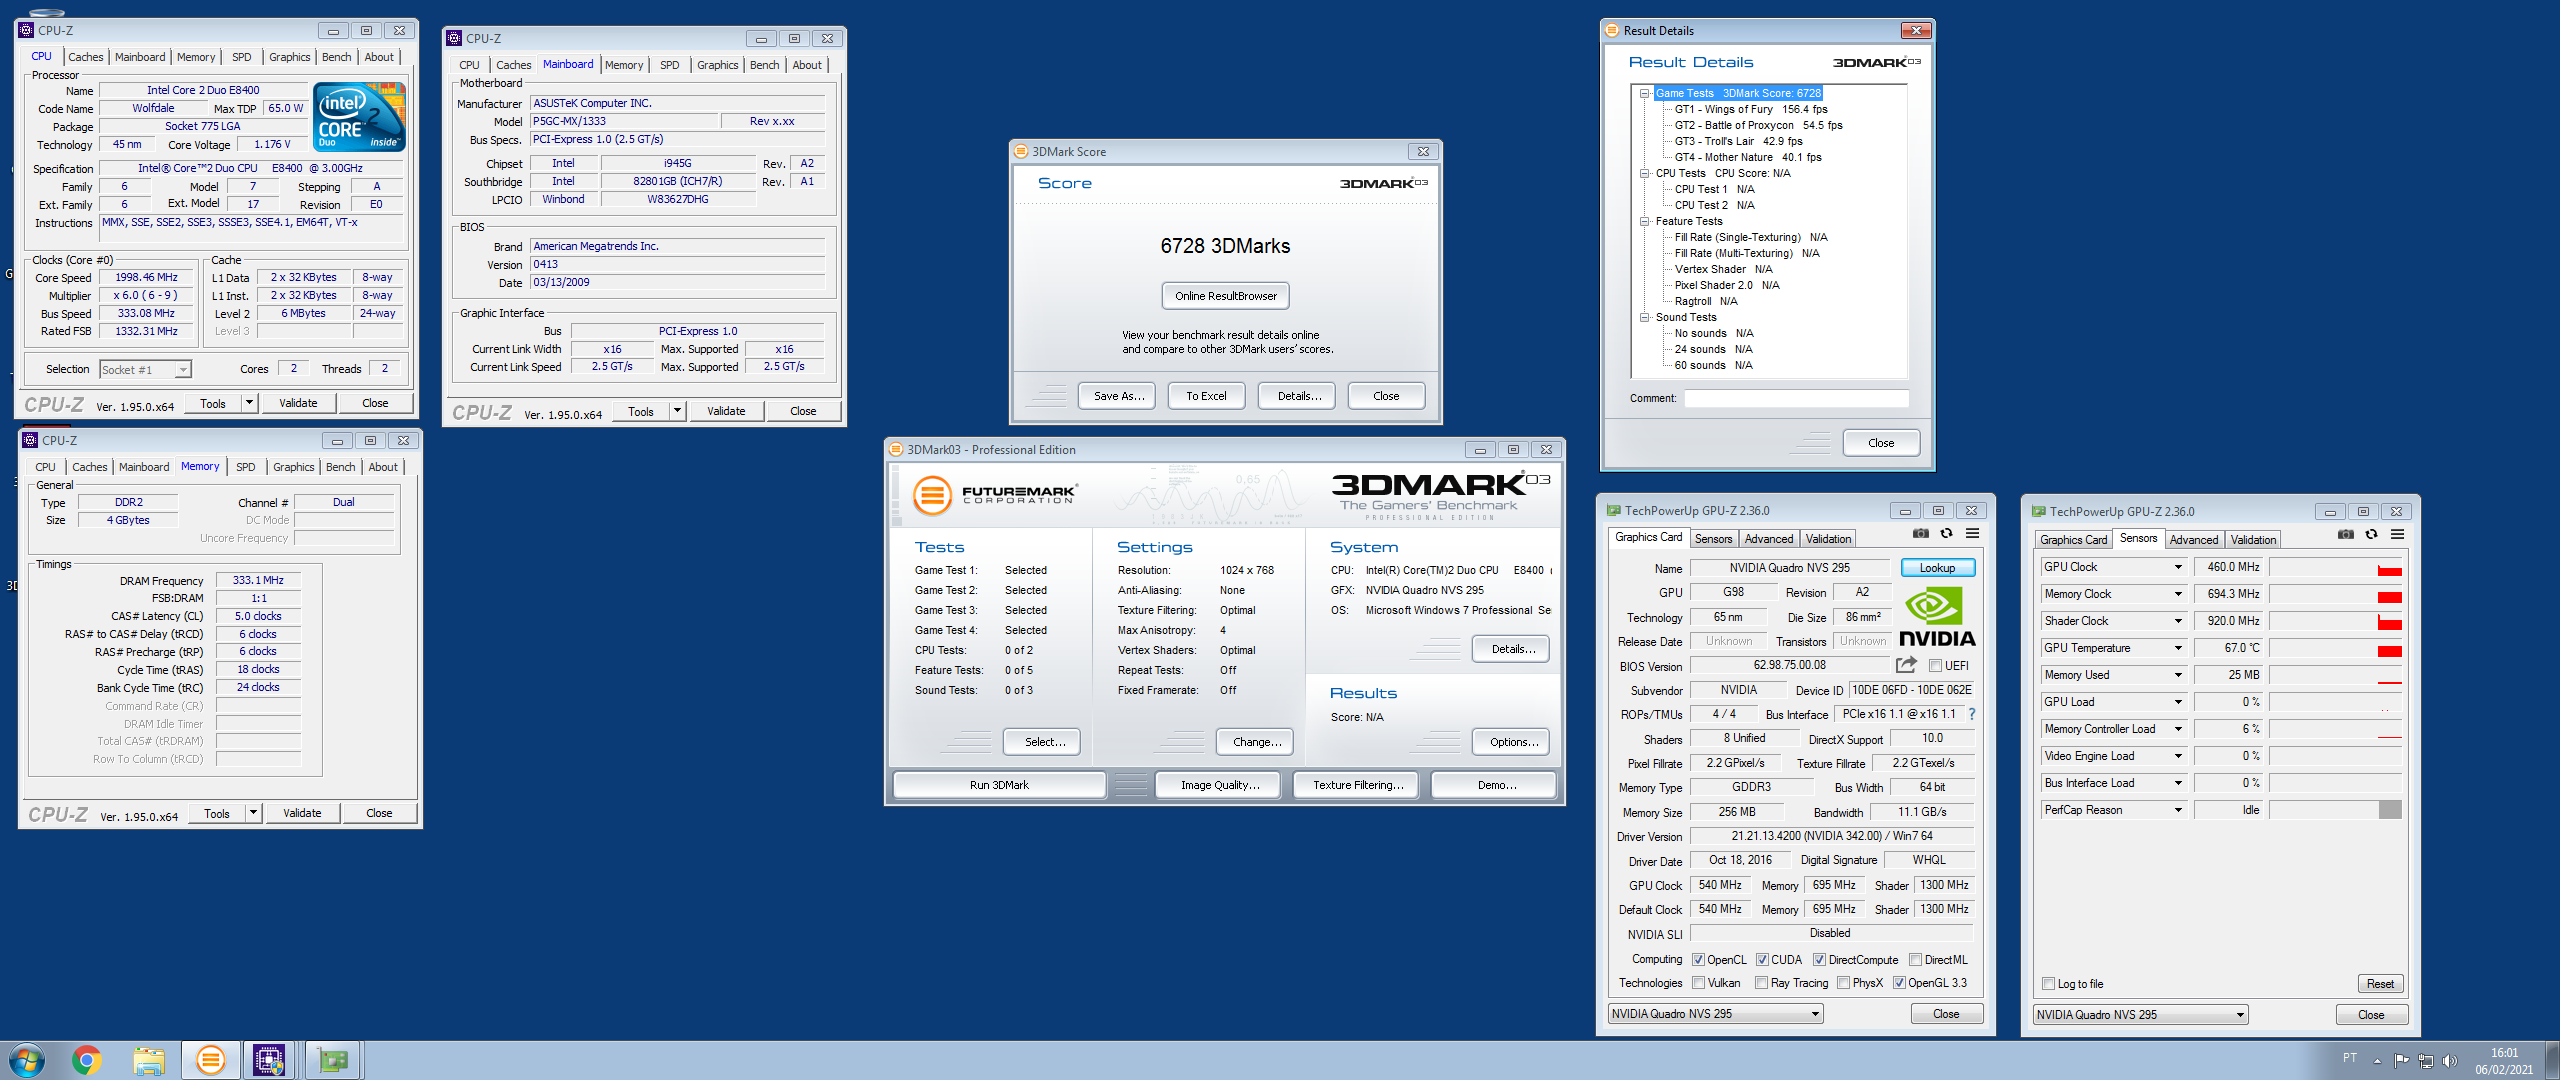Click Online ResultBrowser button
Image resolution: width=2560 pixels, height=1080 pixels.
pyautogui.click(x=1225, y=296)
